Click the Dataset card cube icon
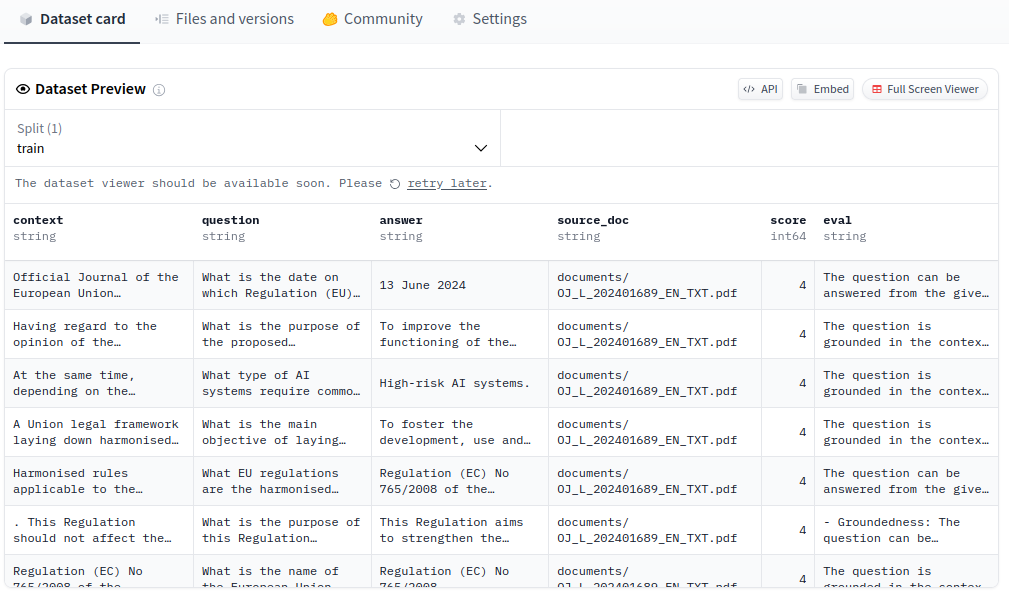This screenshot has width=1009, height=596. (x=26, y=19)
